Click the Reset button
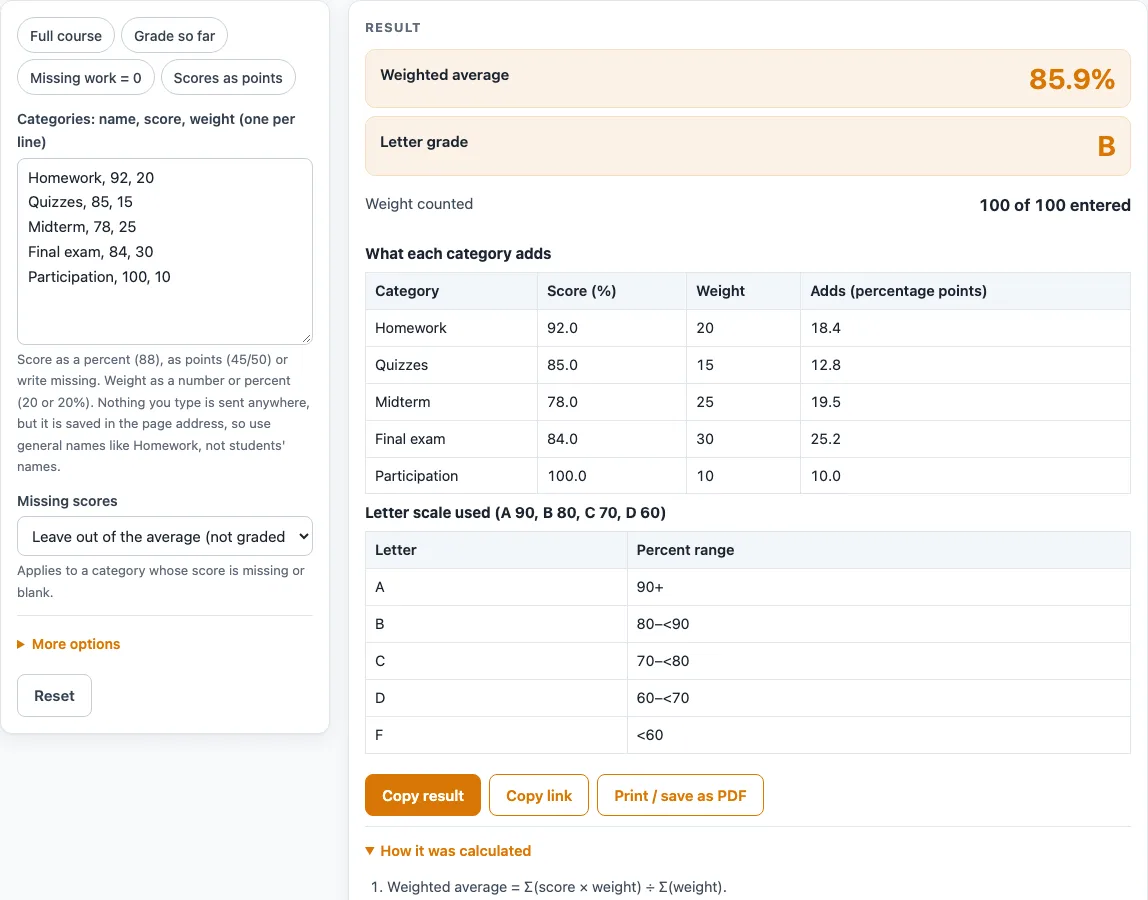This screenshot has width=1148, height=900. (54, 696)
